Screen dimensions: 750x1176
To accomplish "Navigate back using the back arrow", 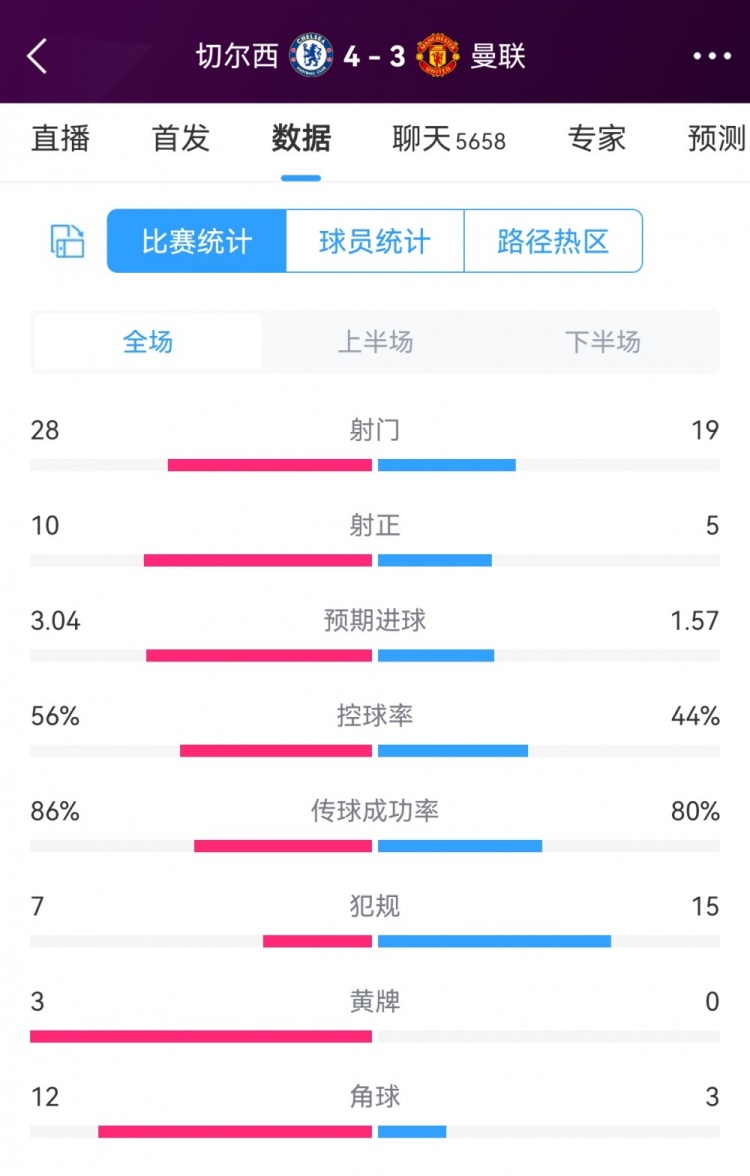I will pyautogui.click(x=38, y=57).
